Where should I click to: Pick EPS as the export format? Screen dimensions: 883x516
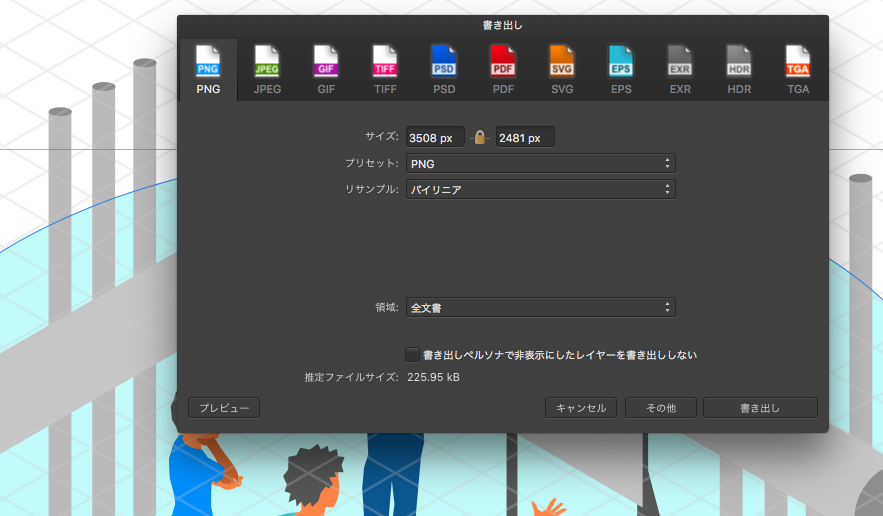point(621,70)
